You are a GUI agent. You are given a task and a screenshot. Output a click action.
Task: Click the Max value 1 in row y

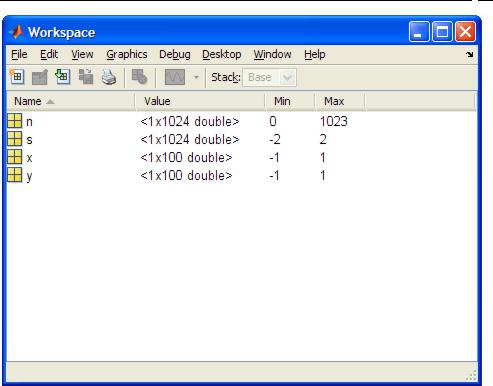point(323,176)
